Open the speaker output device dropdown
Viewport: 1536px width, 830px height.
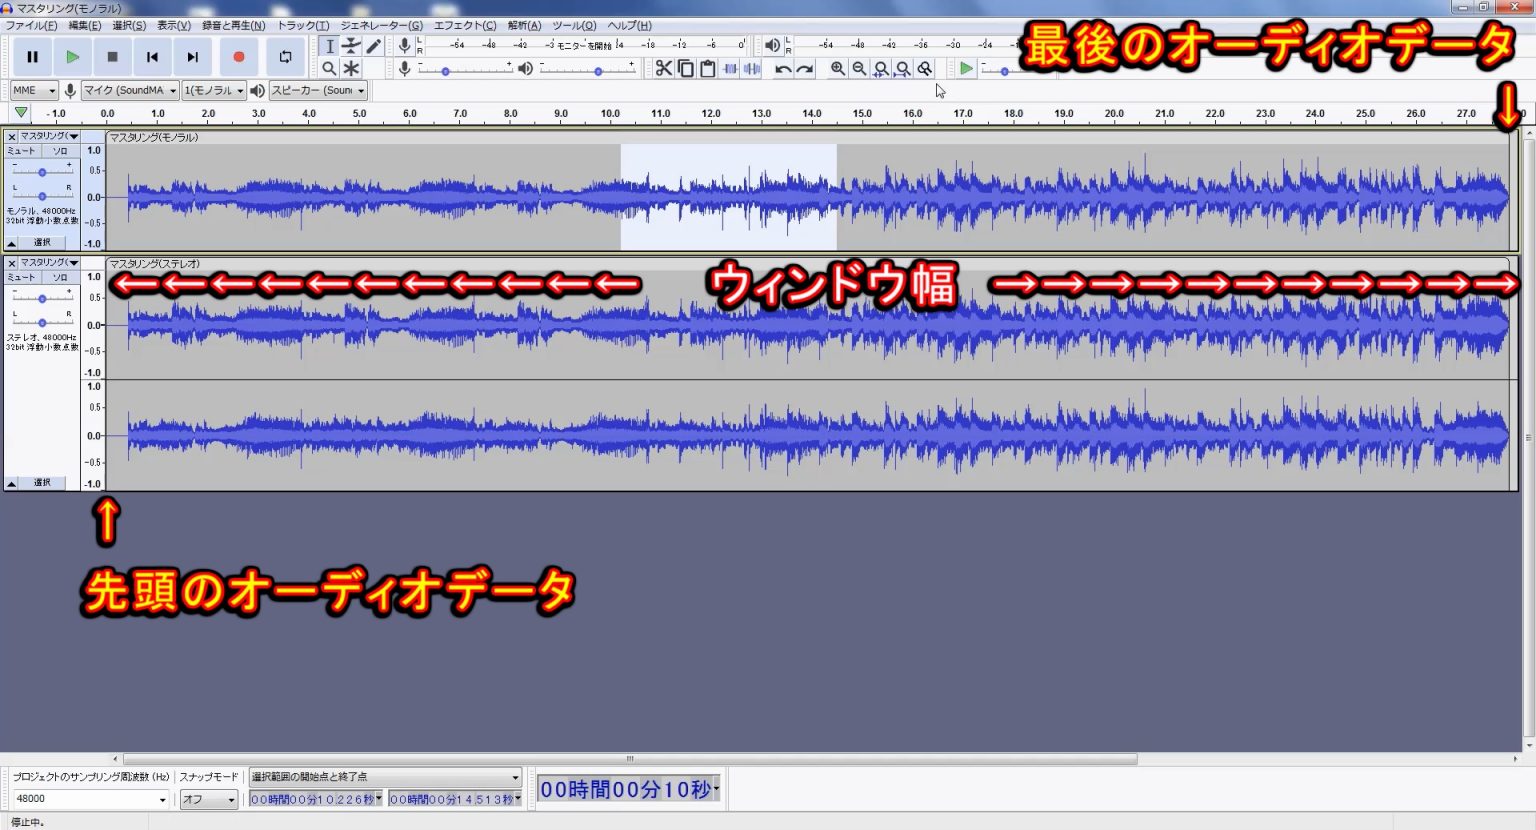point(318,90)
